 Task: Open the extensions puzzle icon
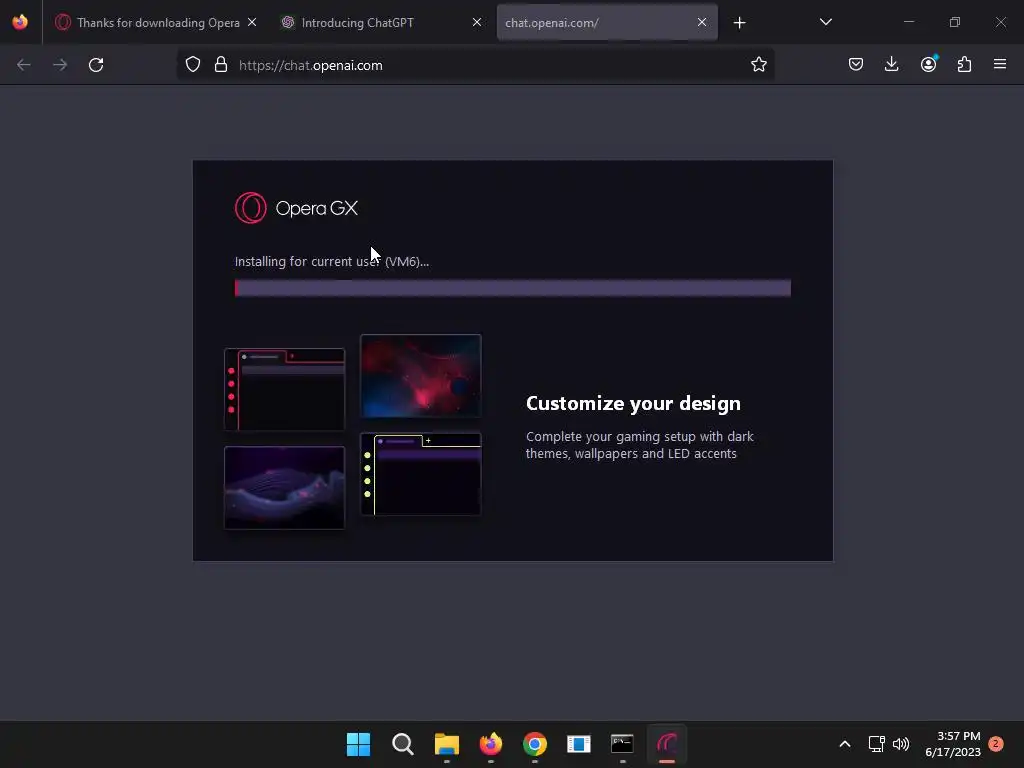pos(964,65)
